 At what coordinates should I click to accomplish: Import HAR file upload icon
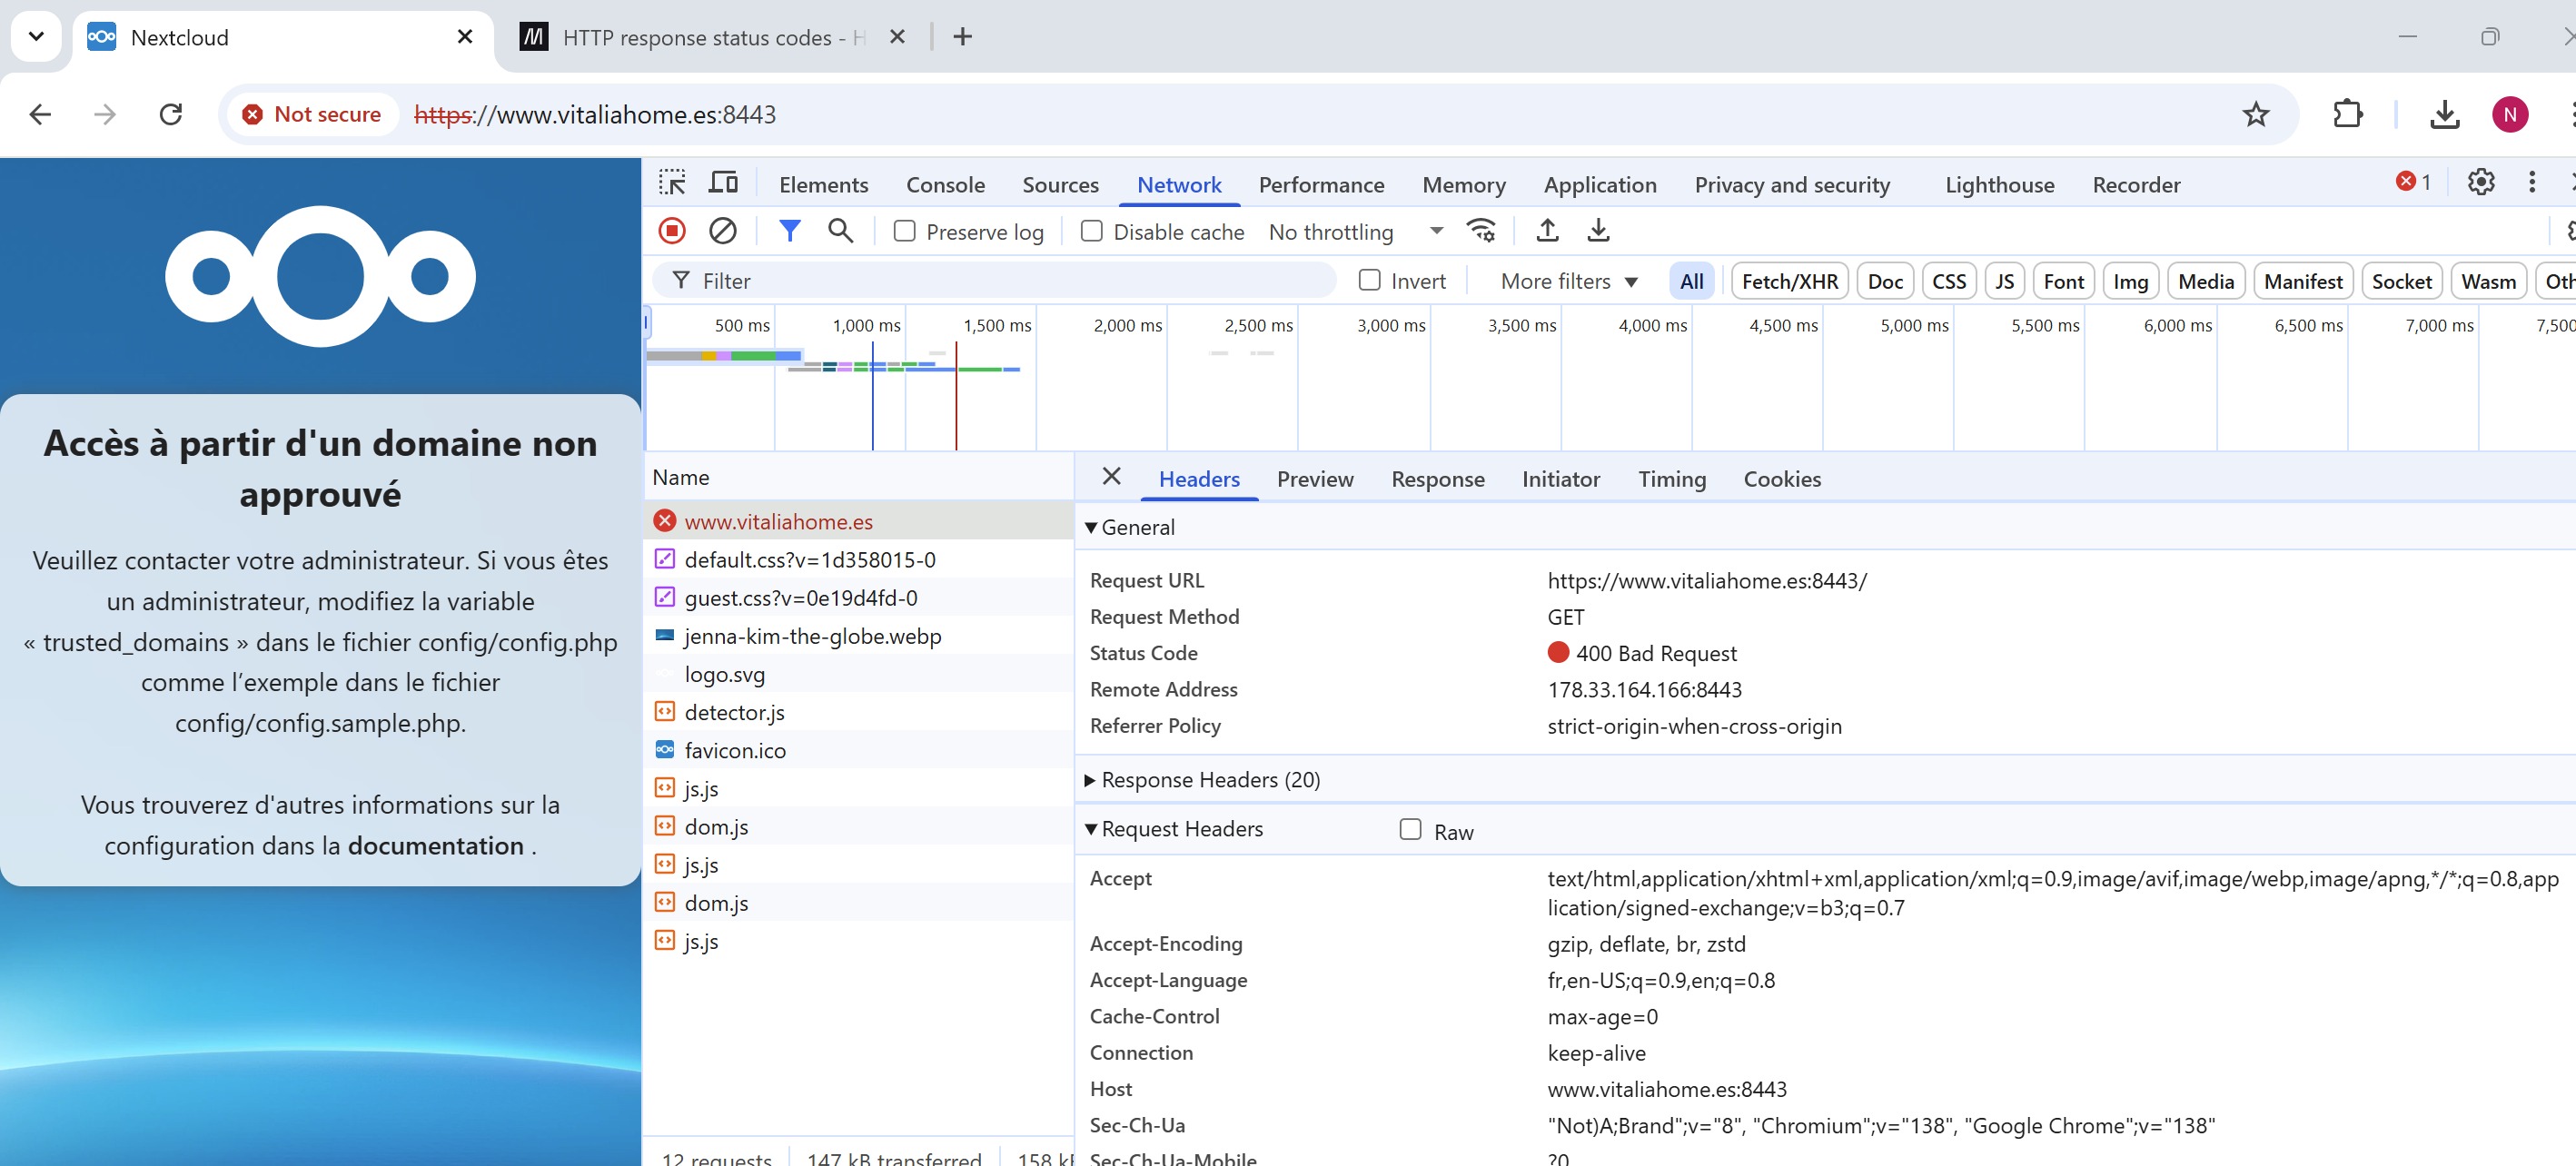(x=1547, y=231)
